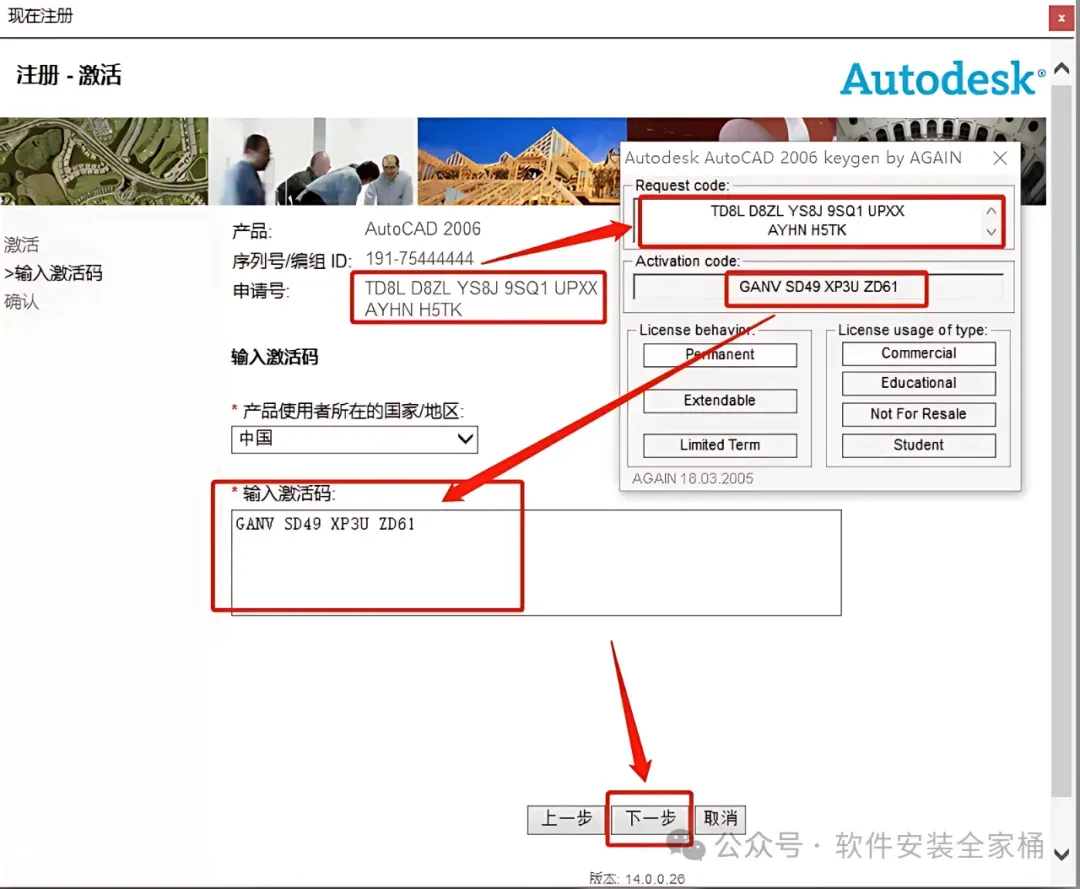Close the registration window with red X
The height and width of the screenshot is (889, 1080).
tap(1061, 19)
